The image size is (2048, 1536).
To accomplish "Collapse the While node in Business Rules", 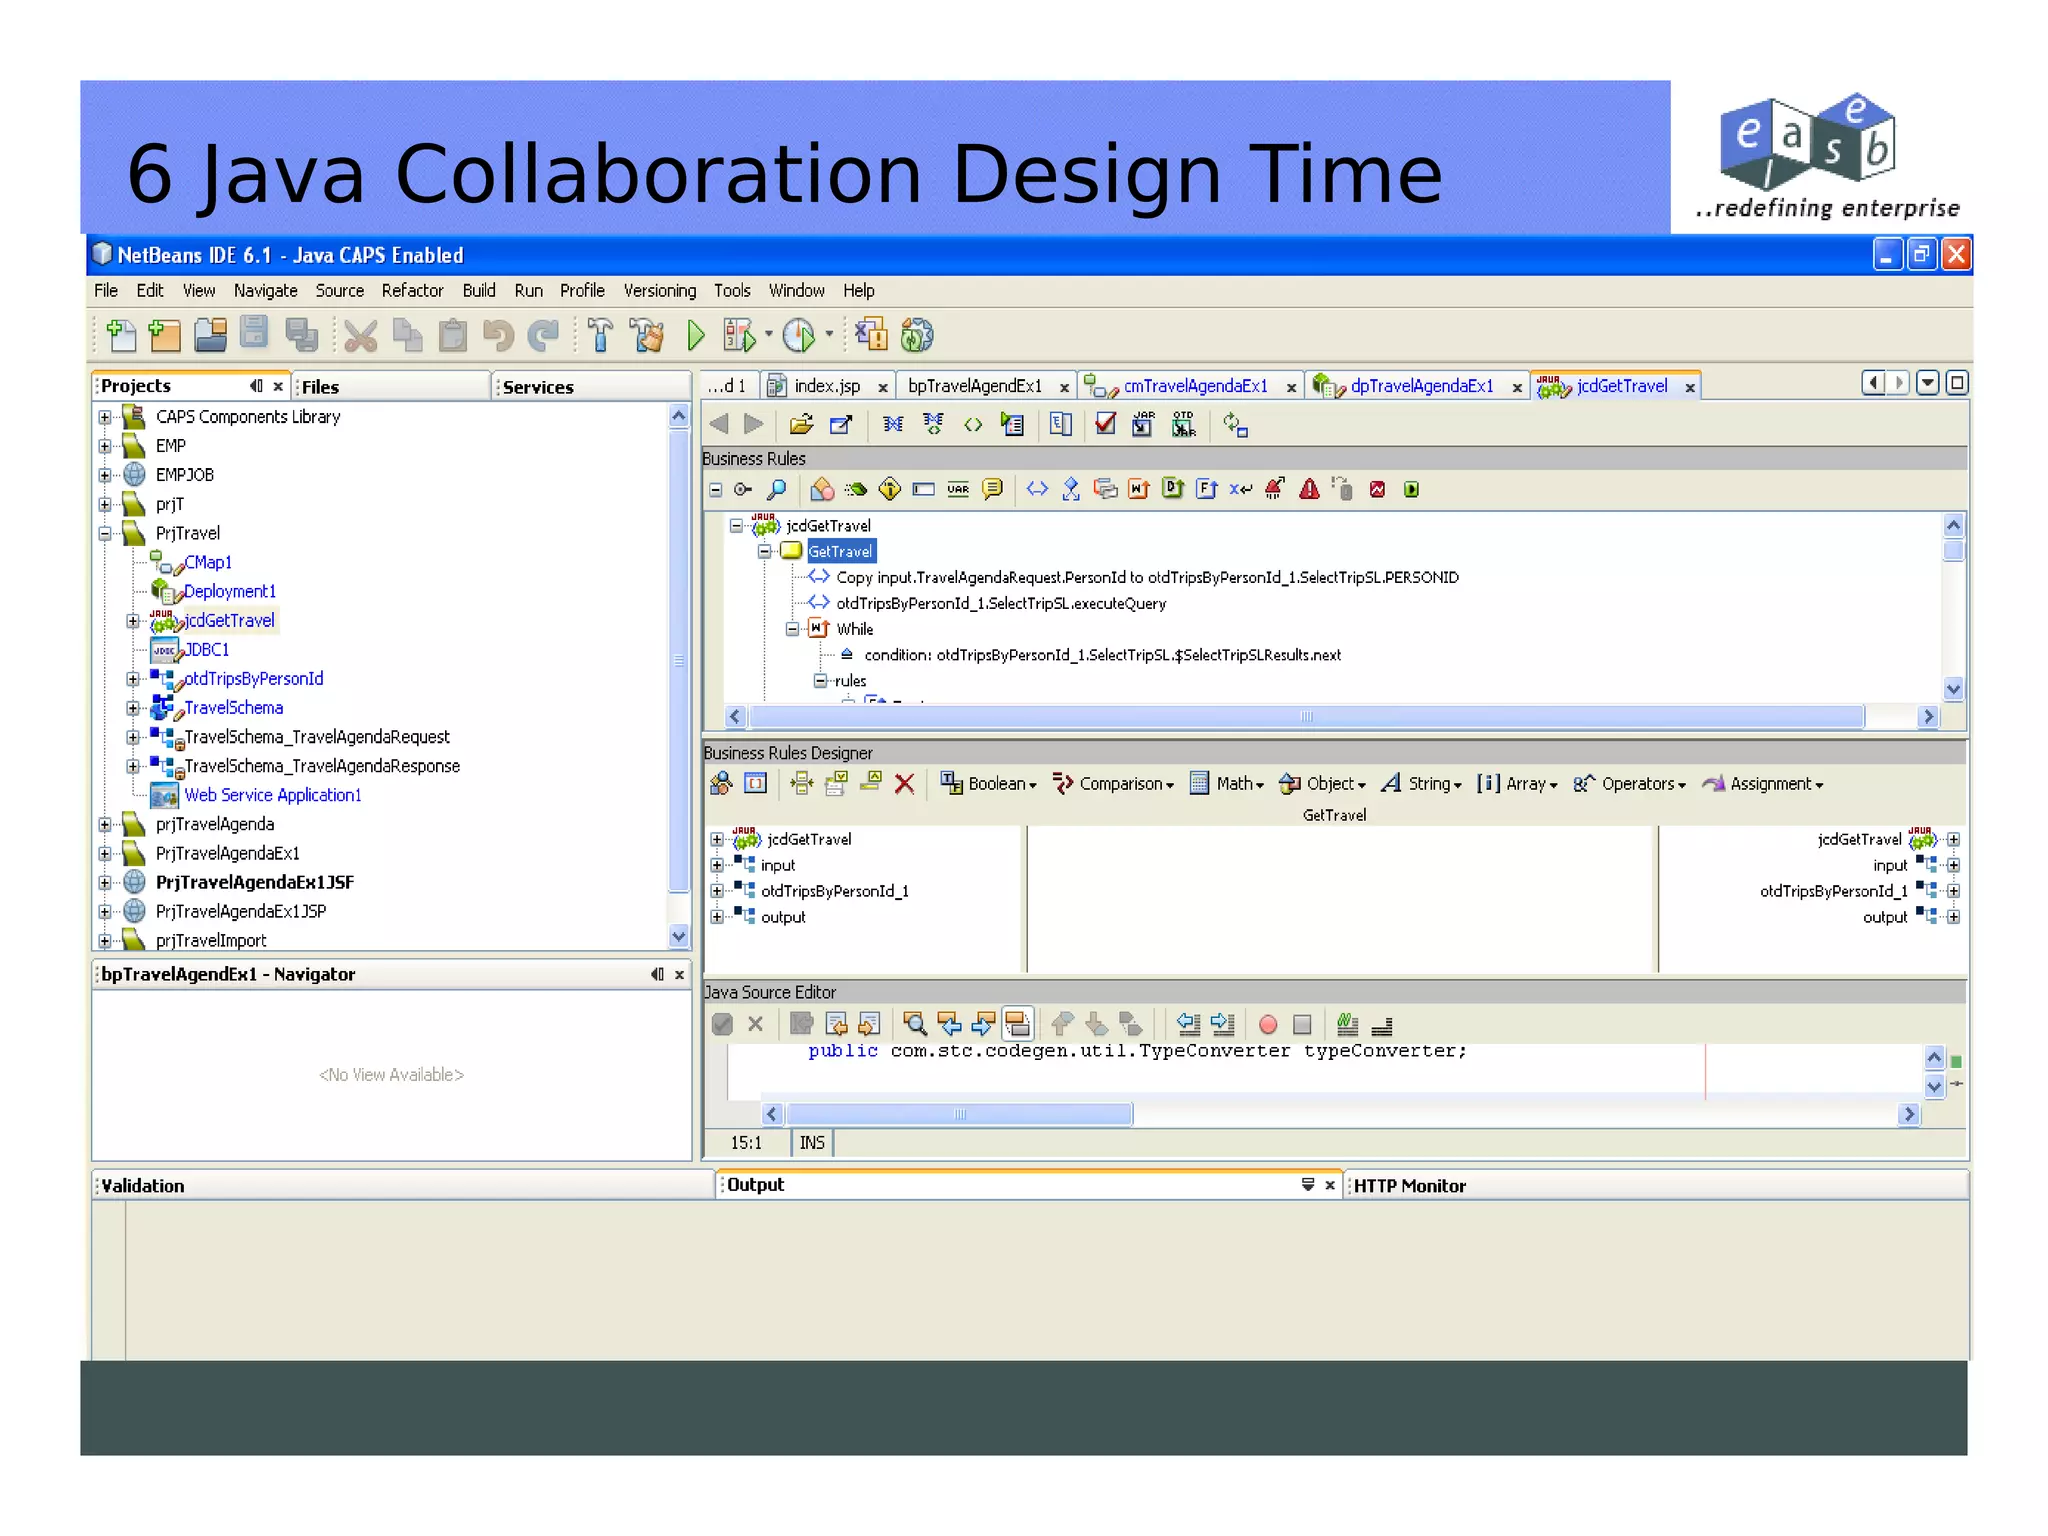I will point(792,629).
